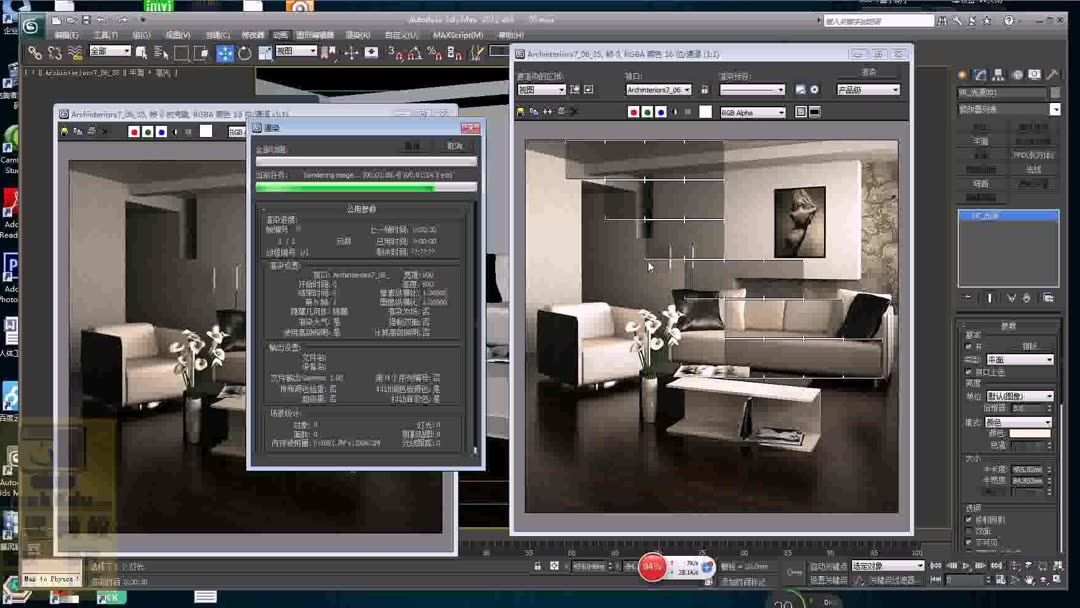
Task: Select the Rotate tool in main toolbar
Action: coord(244,52)
